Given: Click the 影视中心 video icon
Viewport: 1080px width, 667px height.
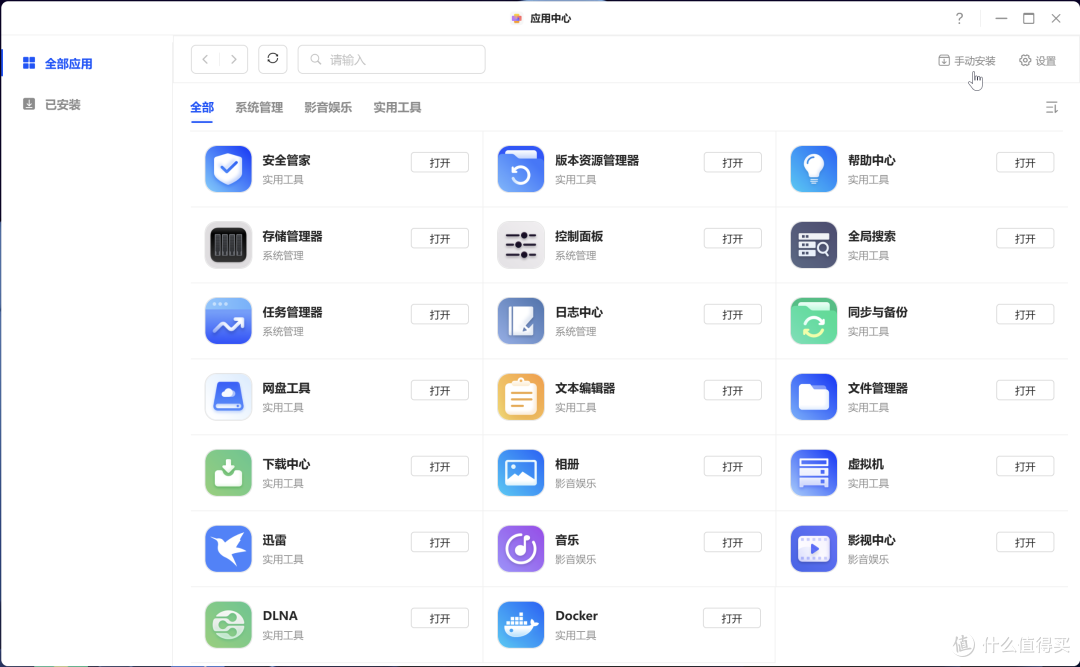Looking at the screenshot, I should coord(813,548).
